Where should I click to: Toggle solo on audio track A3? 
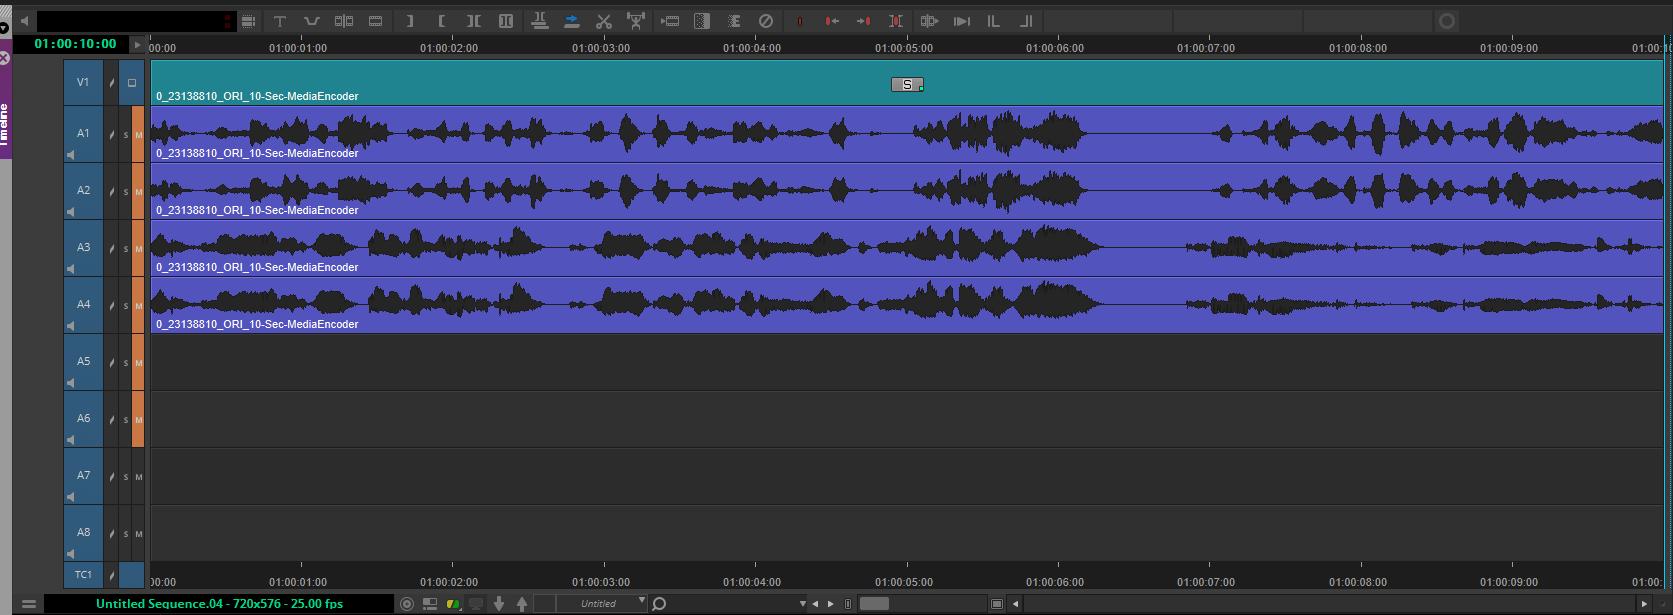126,249
